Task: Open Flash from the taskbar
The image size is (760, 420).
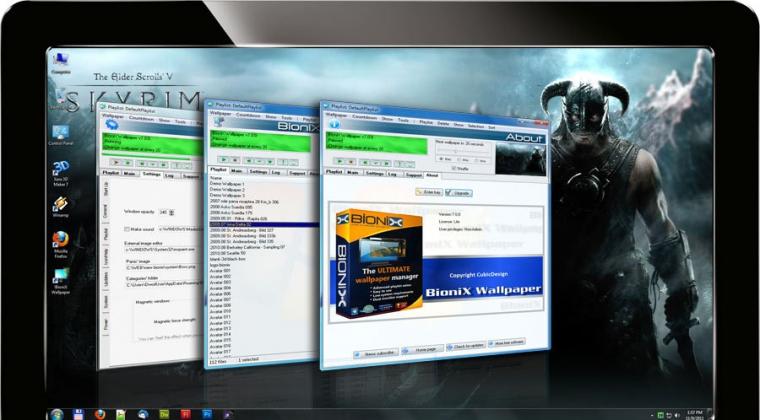Action: tap(185, 415)
